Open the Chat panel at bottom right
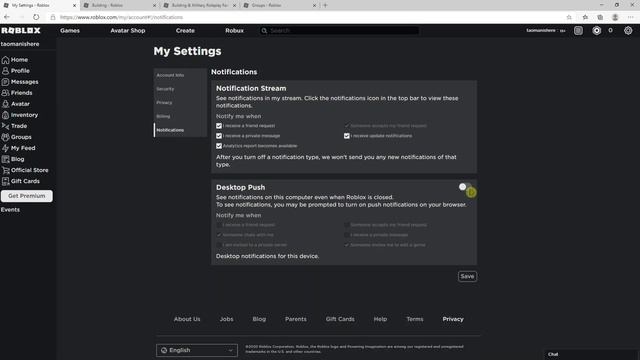The height and width of the screenshot is (360, 640). point(590,354)
